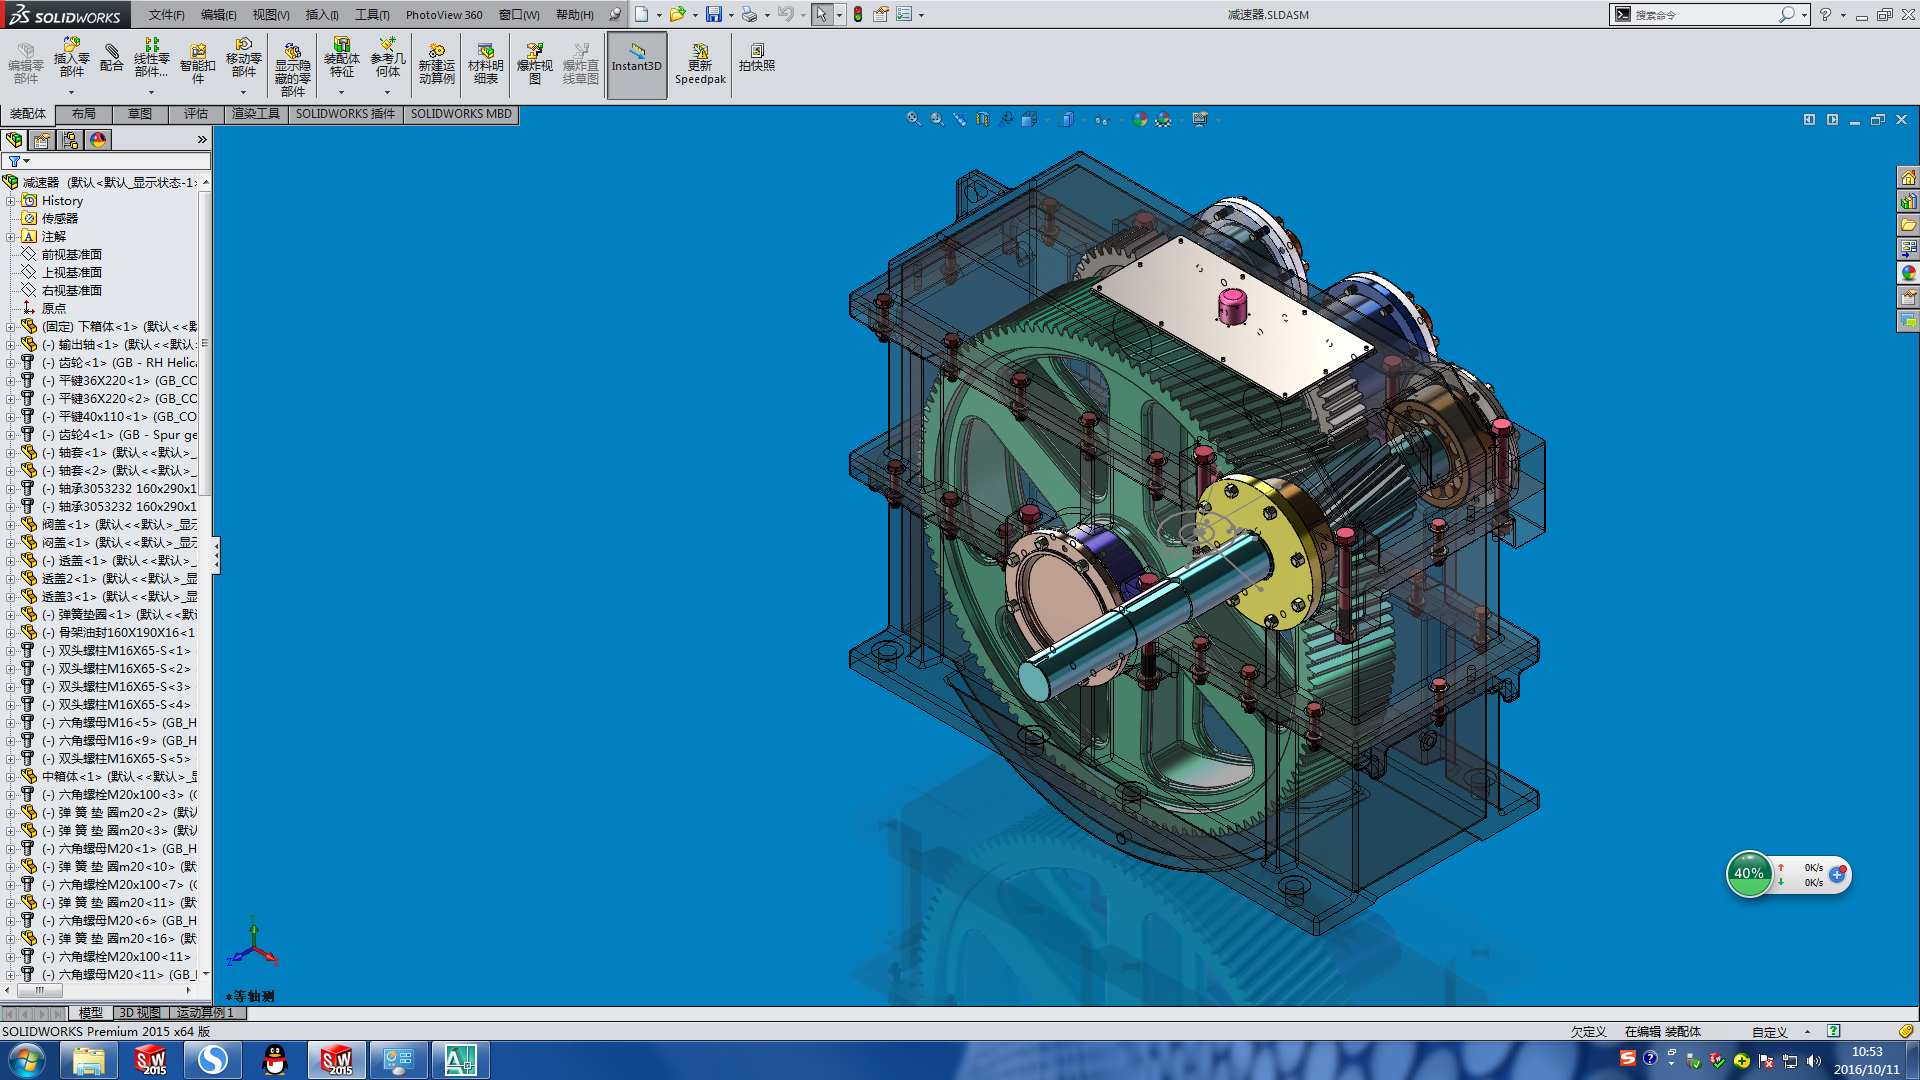The height and width of the screenshot is (1080, 1920).
Task: Click Zoom to Fit in view toolbar
Action: [x=913, y=119]
